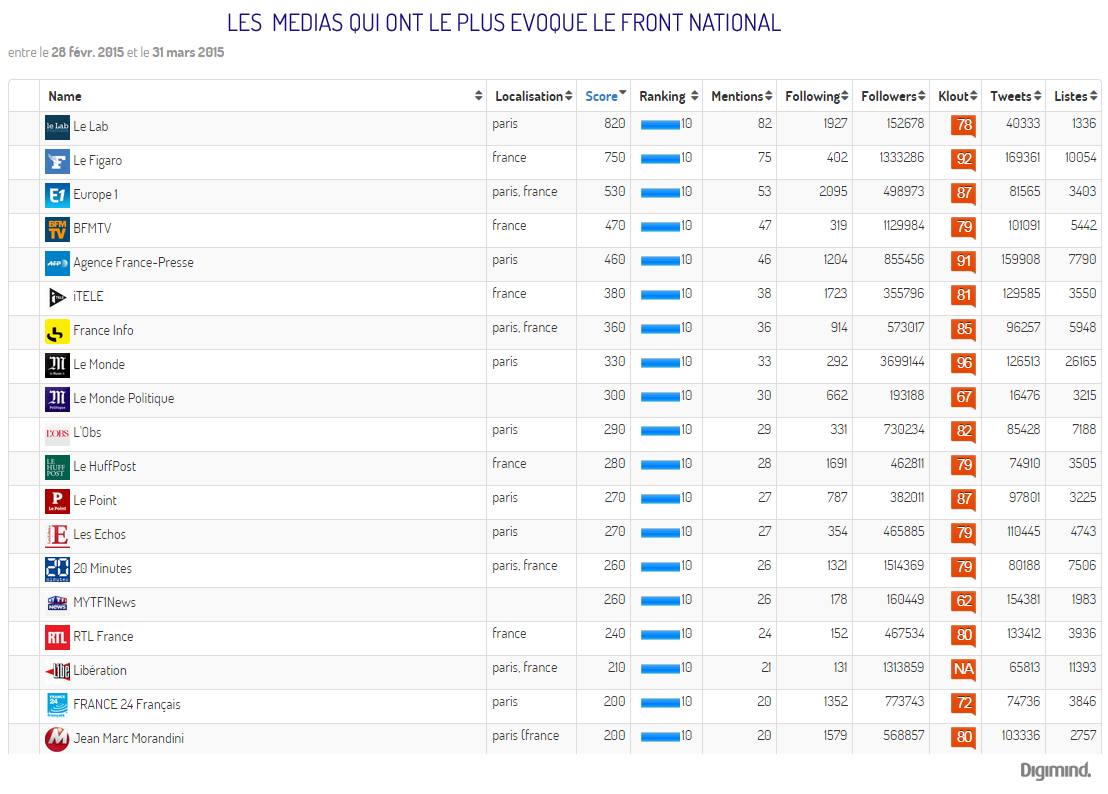This screenshot has width=1108, height=794.
Task: Click Libération's listes value 11393
Action: (1083, 668)
